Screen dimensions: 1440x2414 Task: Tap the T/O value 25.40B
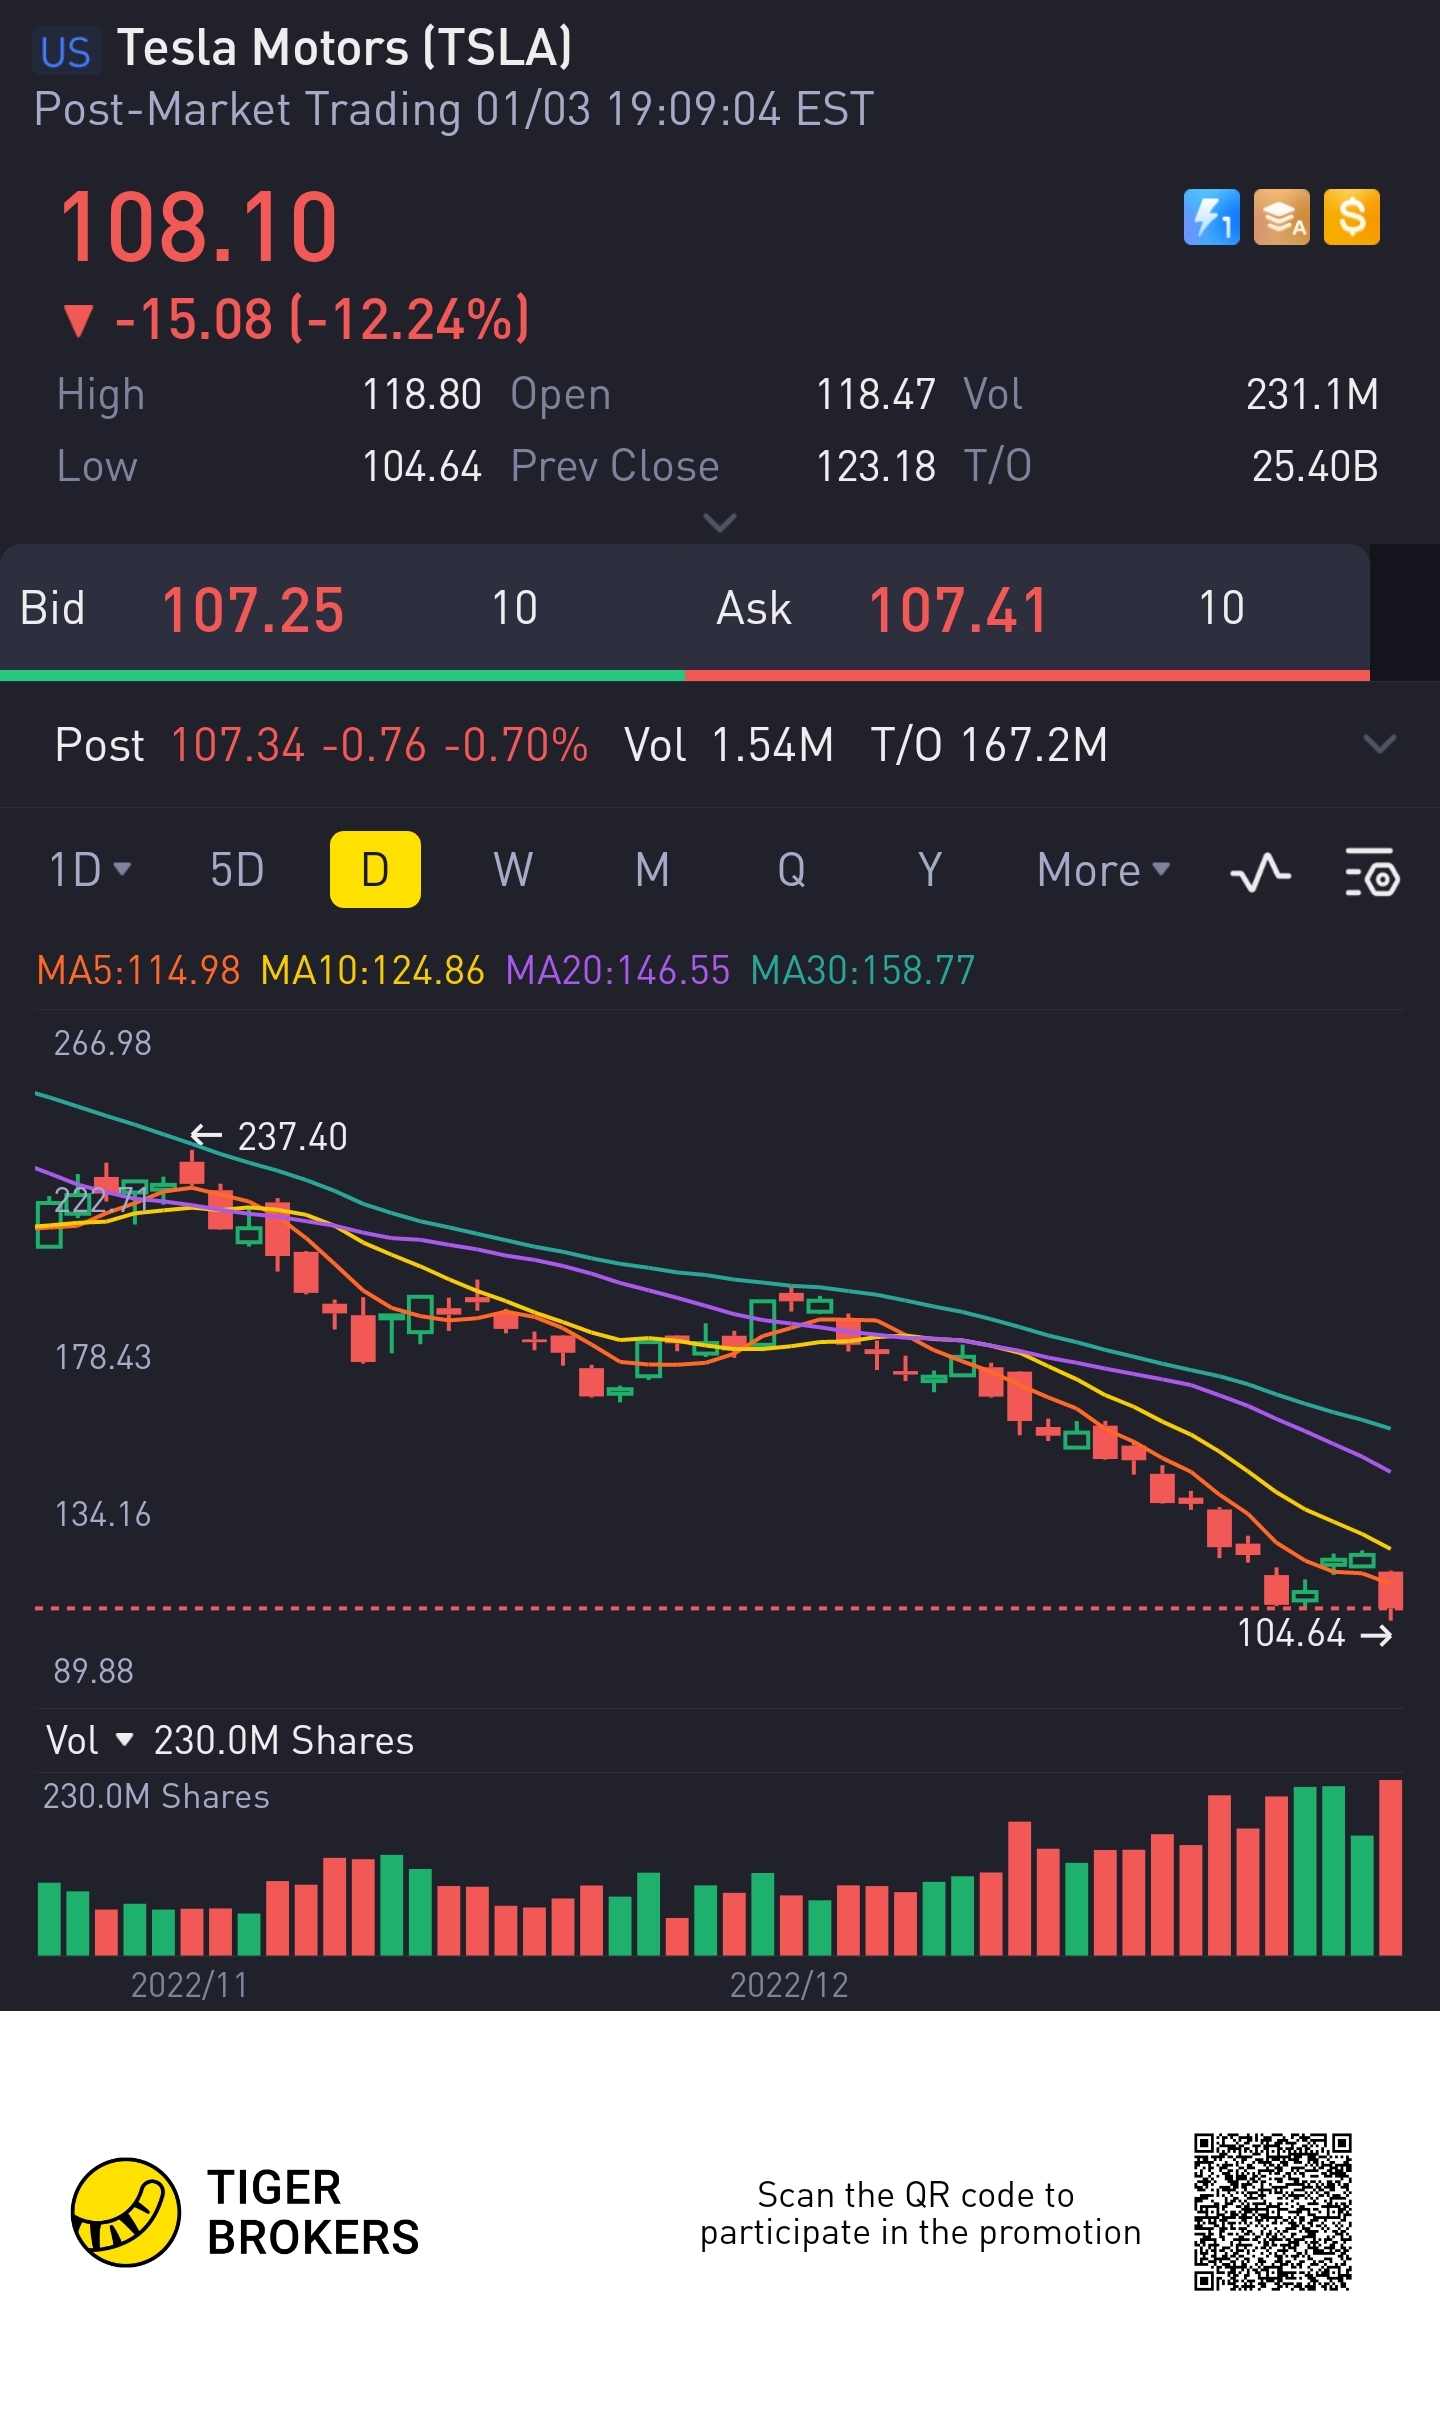pos(1316,467)
